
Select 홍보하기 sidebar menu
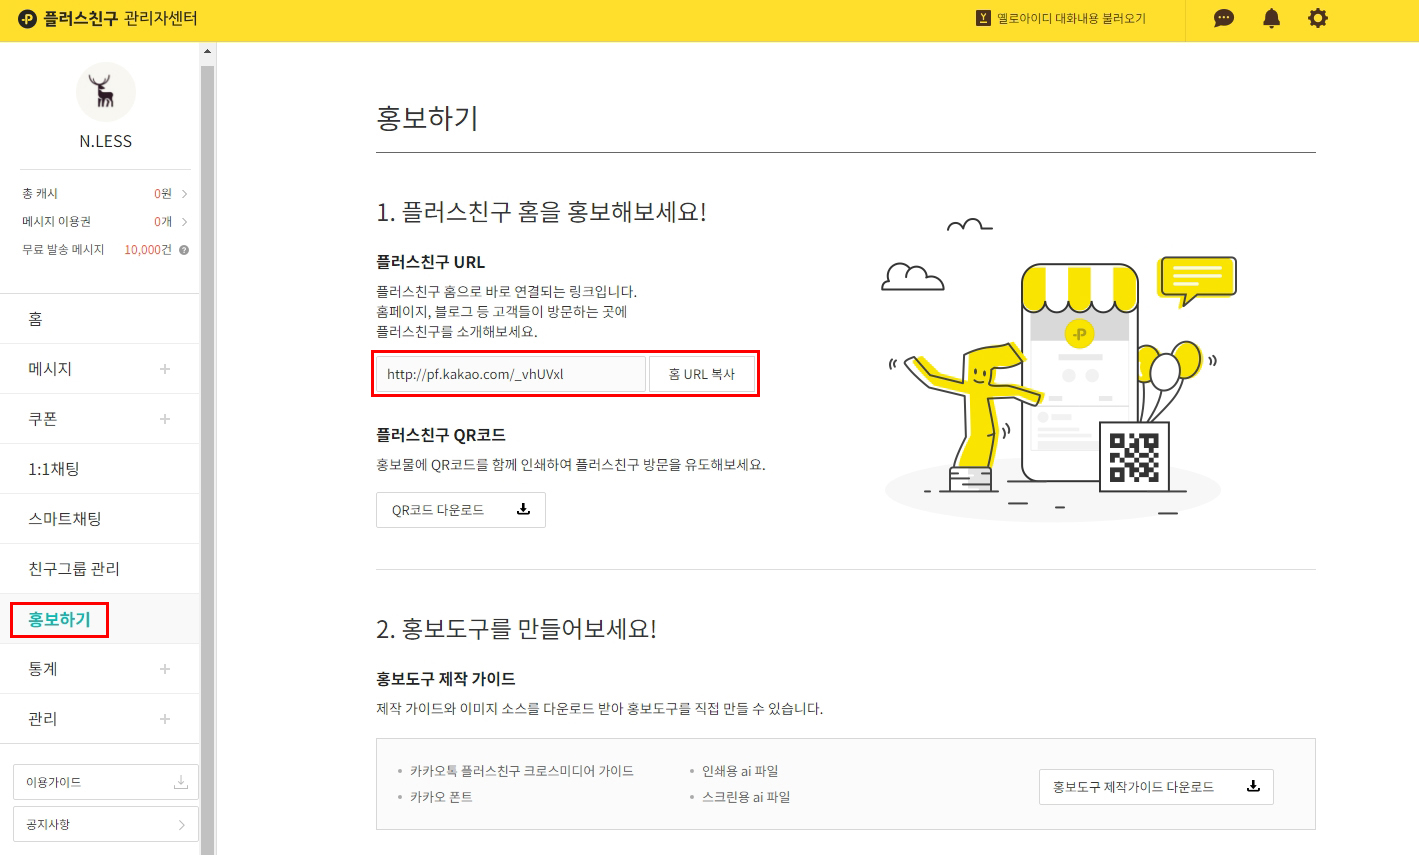(x=100, y=619)
